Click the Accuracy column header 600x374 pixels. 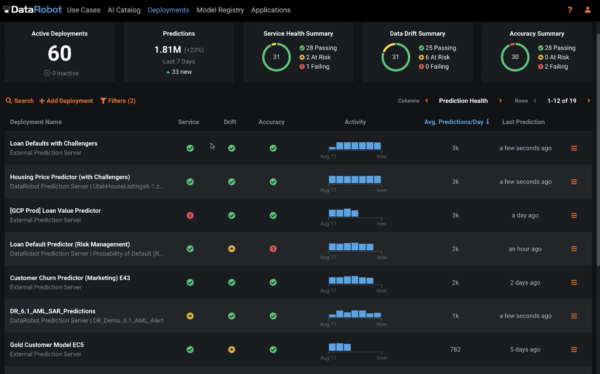pos(271,122)
